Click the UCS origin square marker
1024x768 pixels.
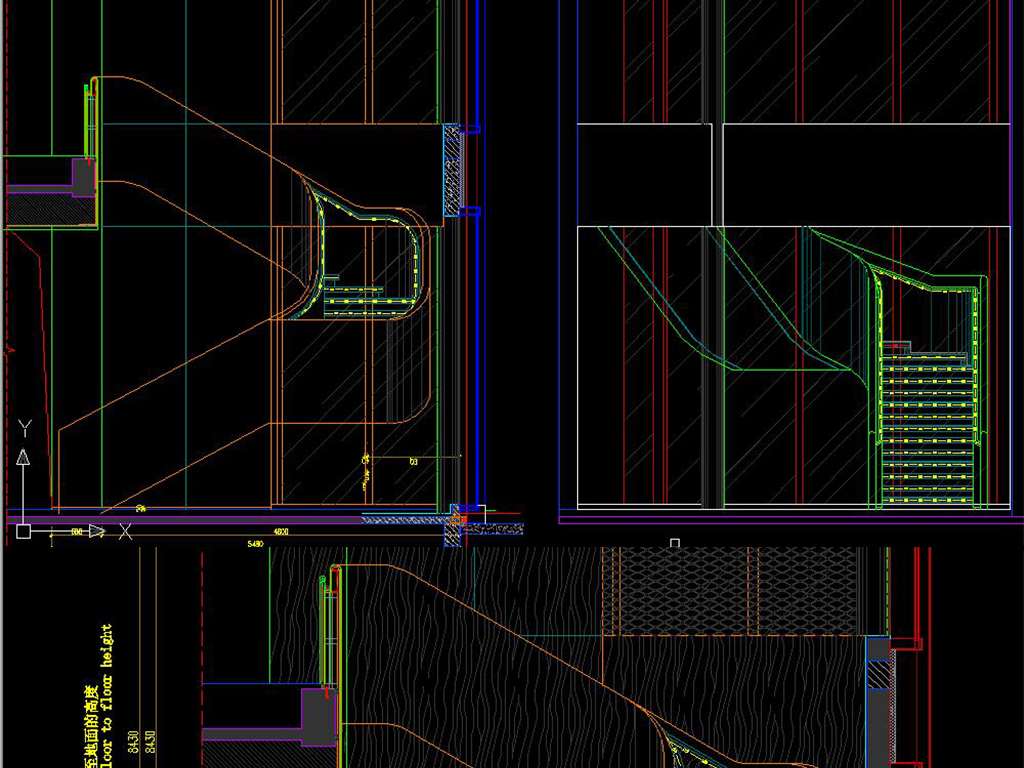coord(23,532)
